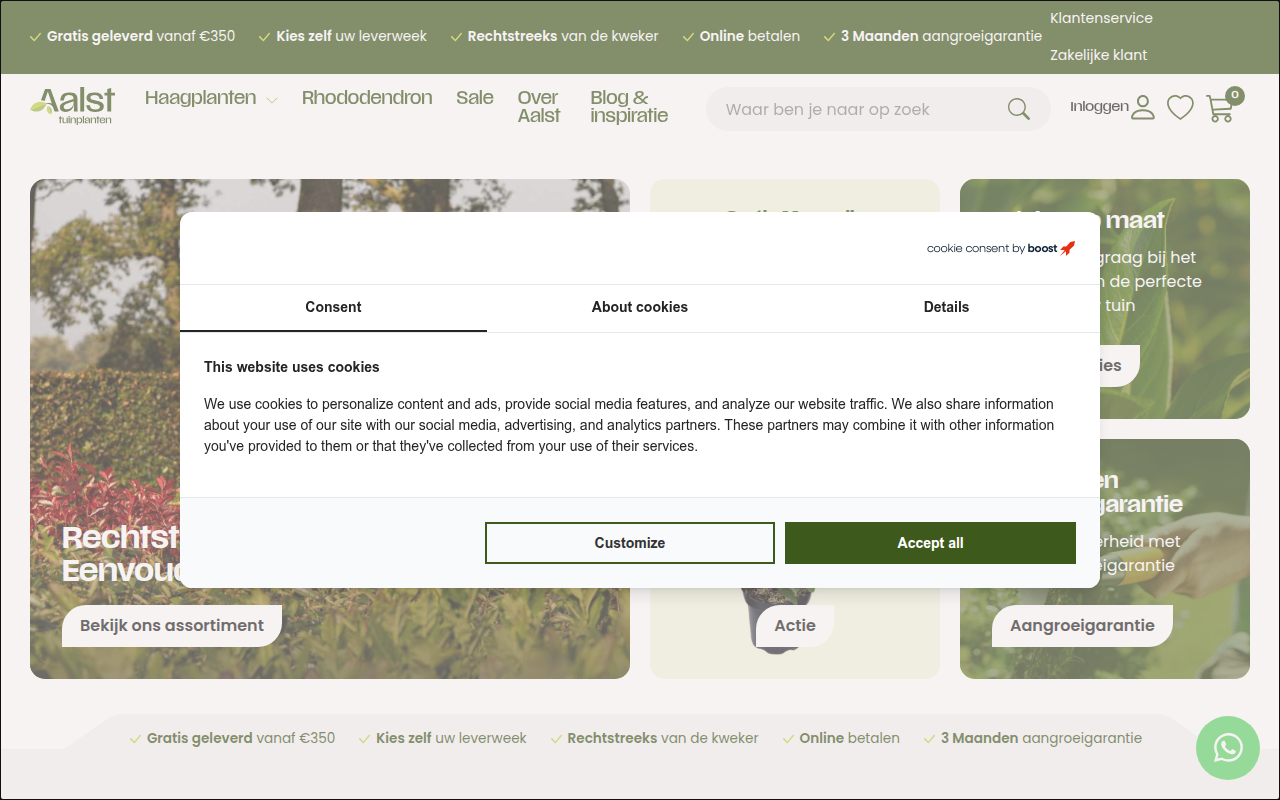Click the cookie consent by boost logo

pos(1001,248)
